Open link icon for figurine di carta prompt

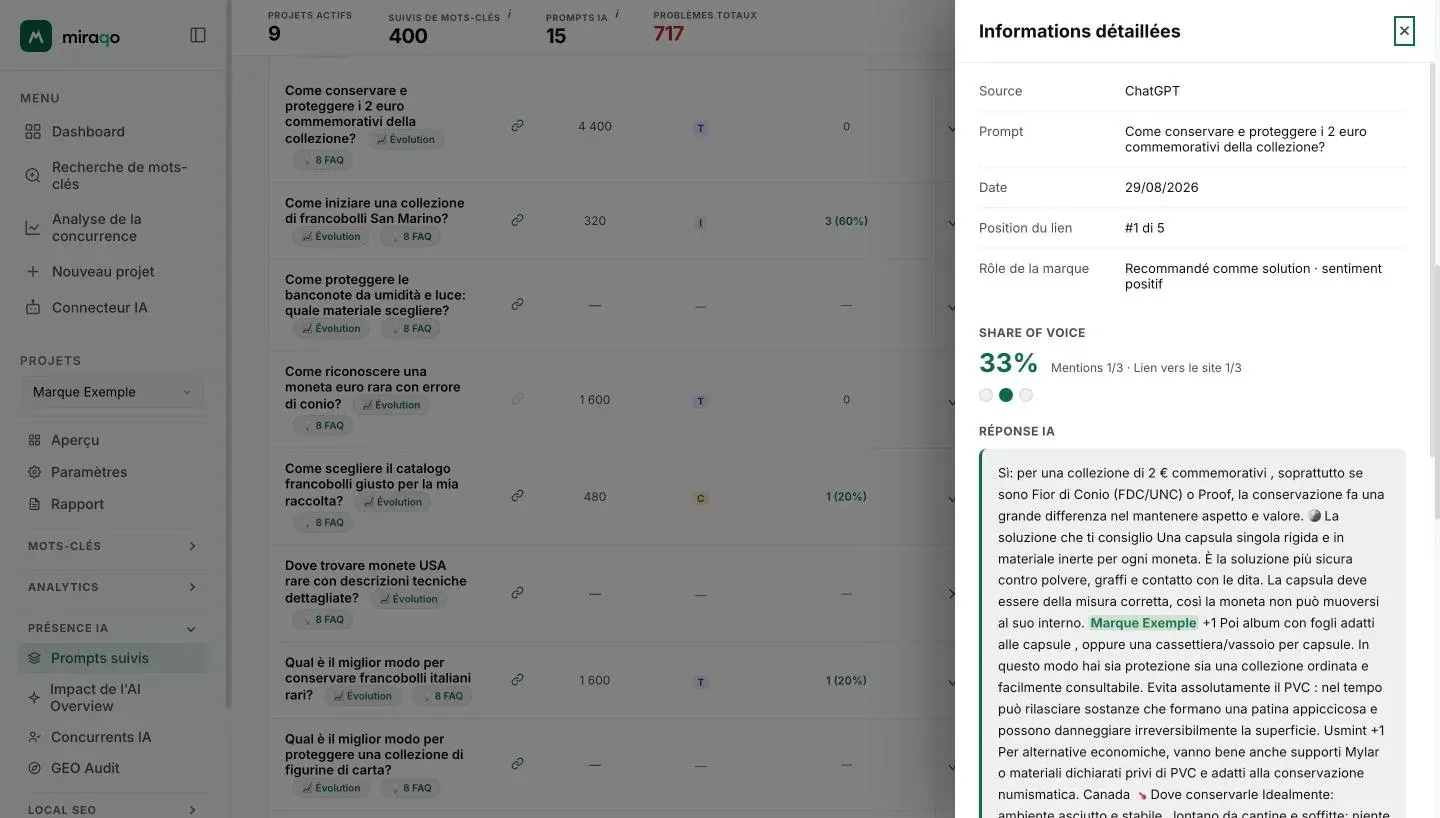(517, 764)
